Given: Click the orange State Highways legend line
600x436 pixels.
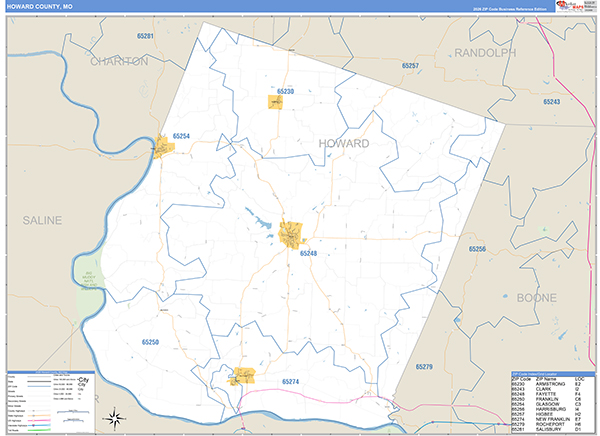Looking at the screenshot, I should tap(39, 415).
